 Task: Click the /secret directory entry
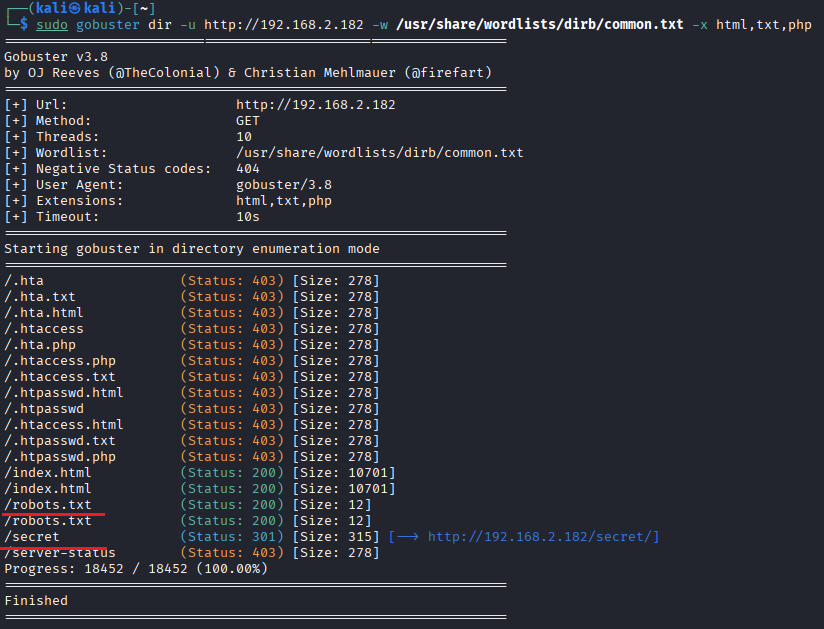pos(32,537)
